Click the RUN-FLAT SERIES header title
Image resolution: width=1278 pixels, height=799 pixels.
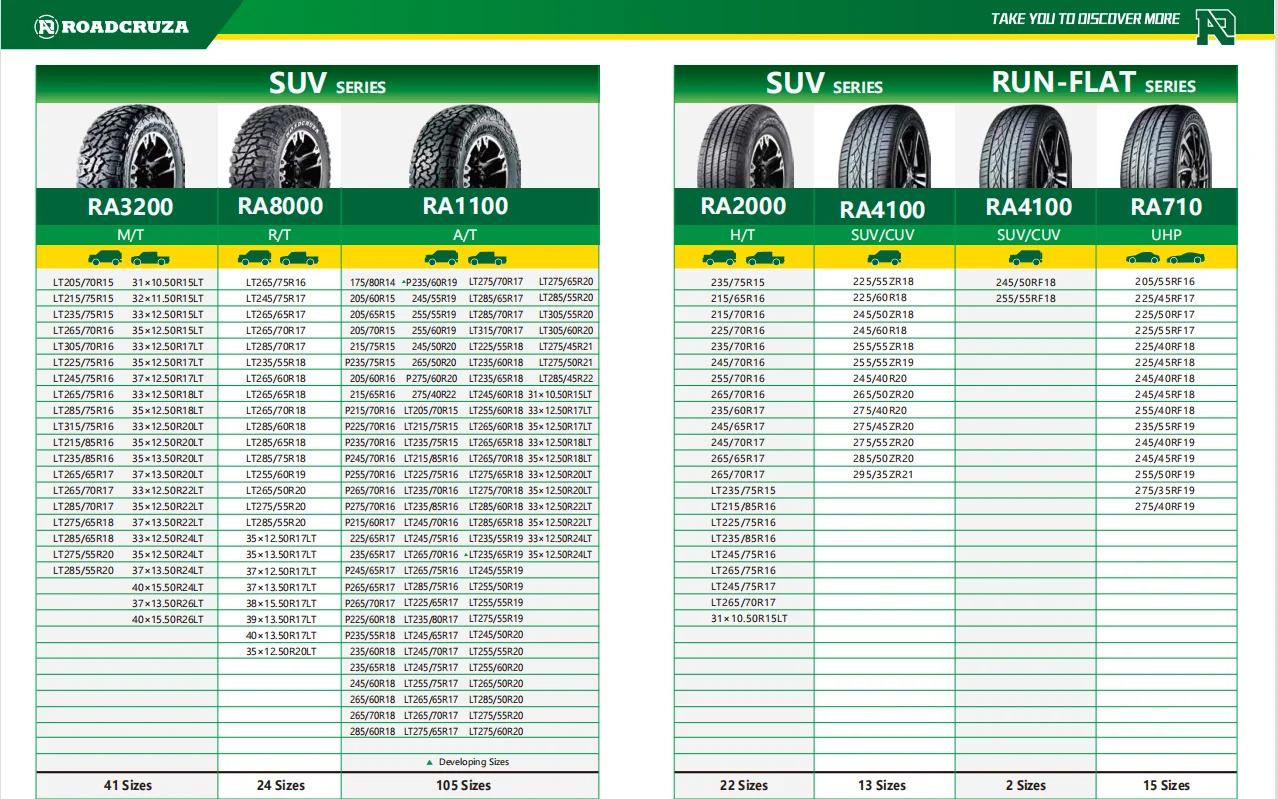point(1093,84)
